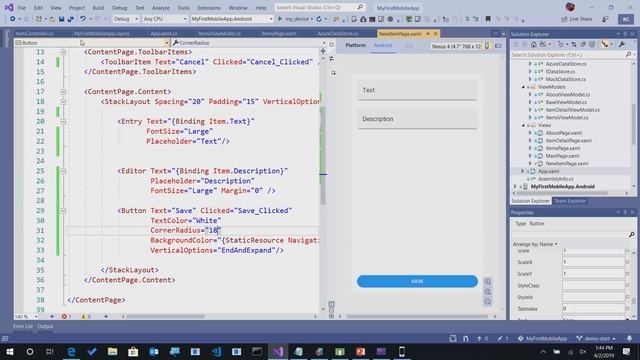Click Collapse All icon in Solution Explorer
This screenshot has width=640, height=360.
583,44
